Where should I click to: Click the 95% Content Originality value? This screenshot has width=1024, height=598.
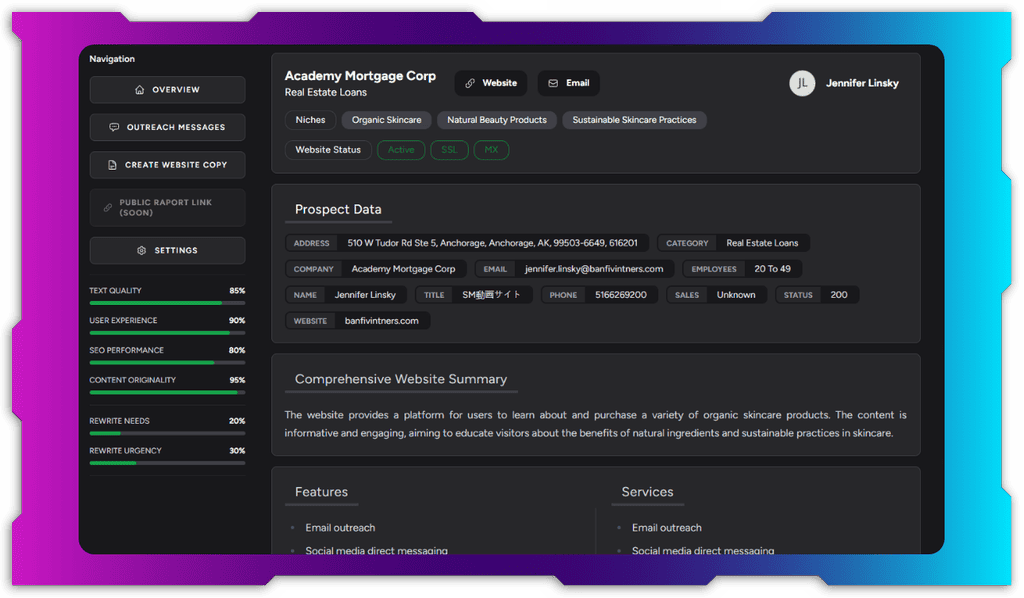(x=237, y=380)
